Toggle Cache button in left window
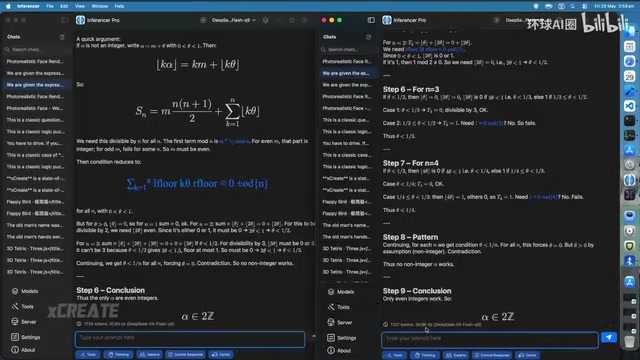 [x=221, y=354]
